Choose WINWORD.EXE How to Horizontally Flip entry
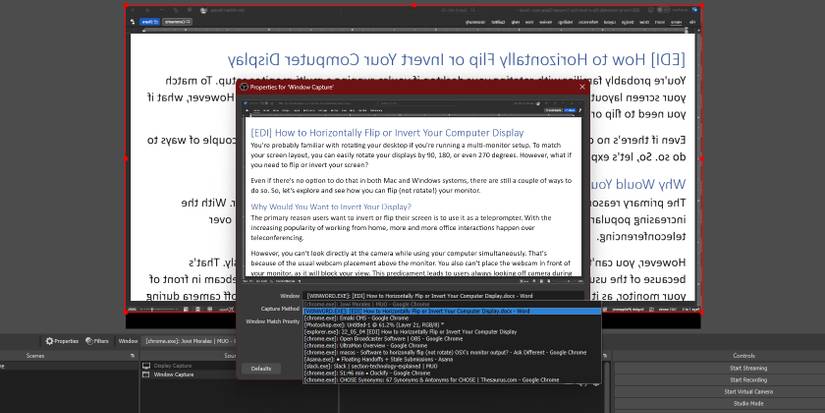This screenshot has height=413, width=825. coord(452,311)
